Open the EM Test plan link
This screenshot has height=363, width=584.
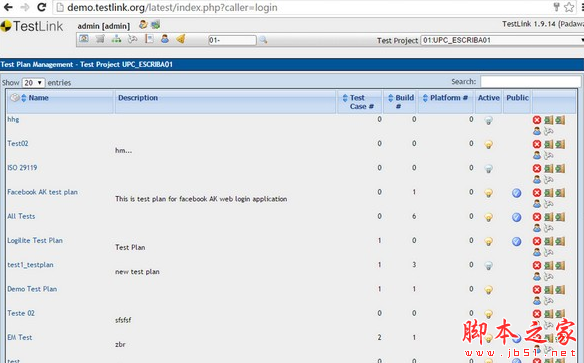(x=20, y=337)
